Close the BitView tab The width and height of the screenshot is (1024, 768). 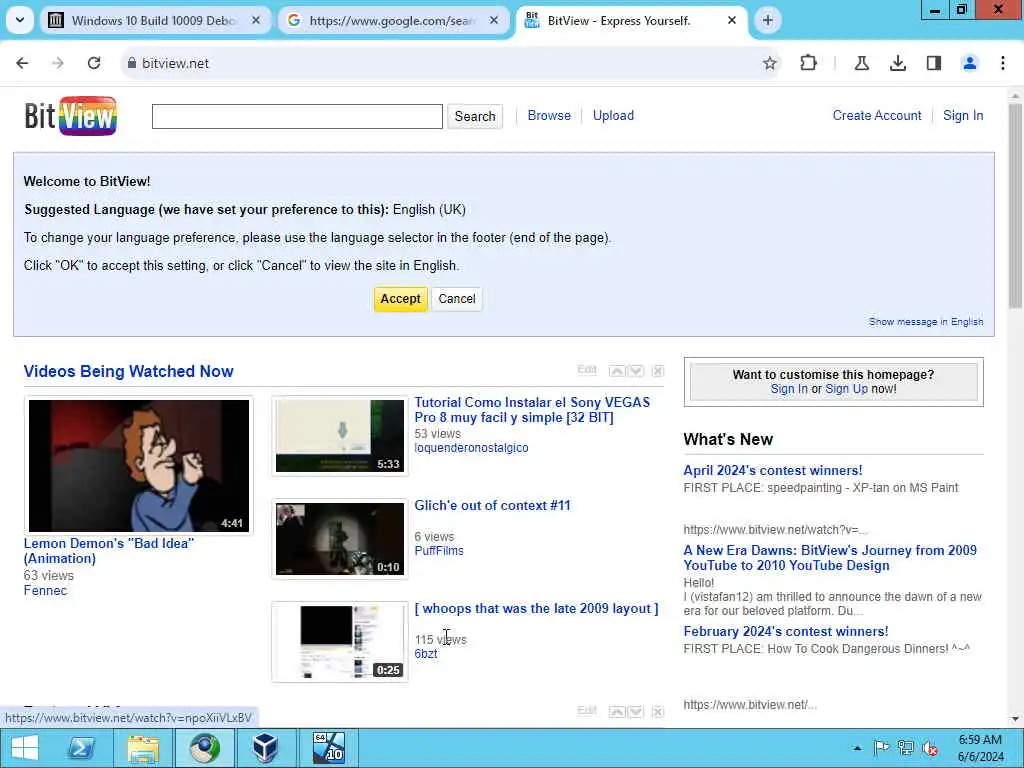tap(732, 20)
